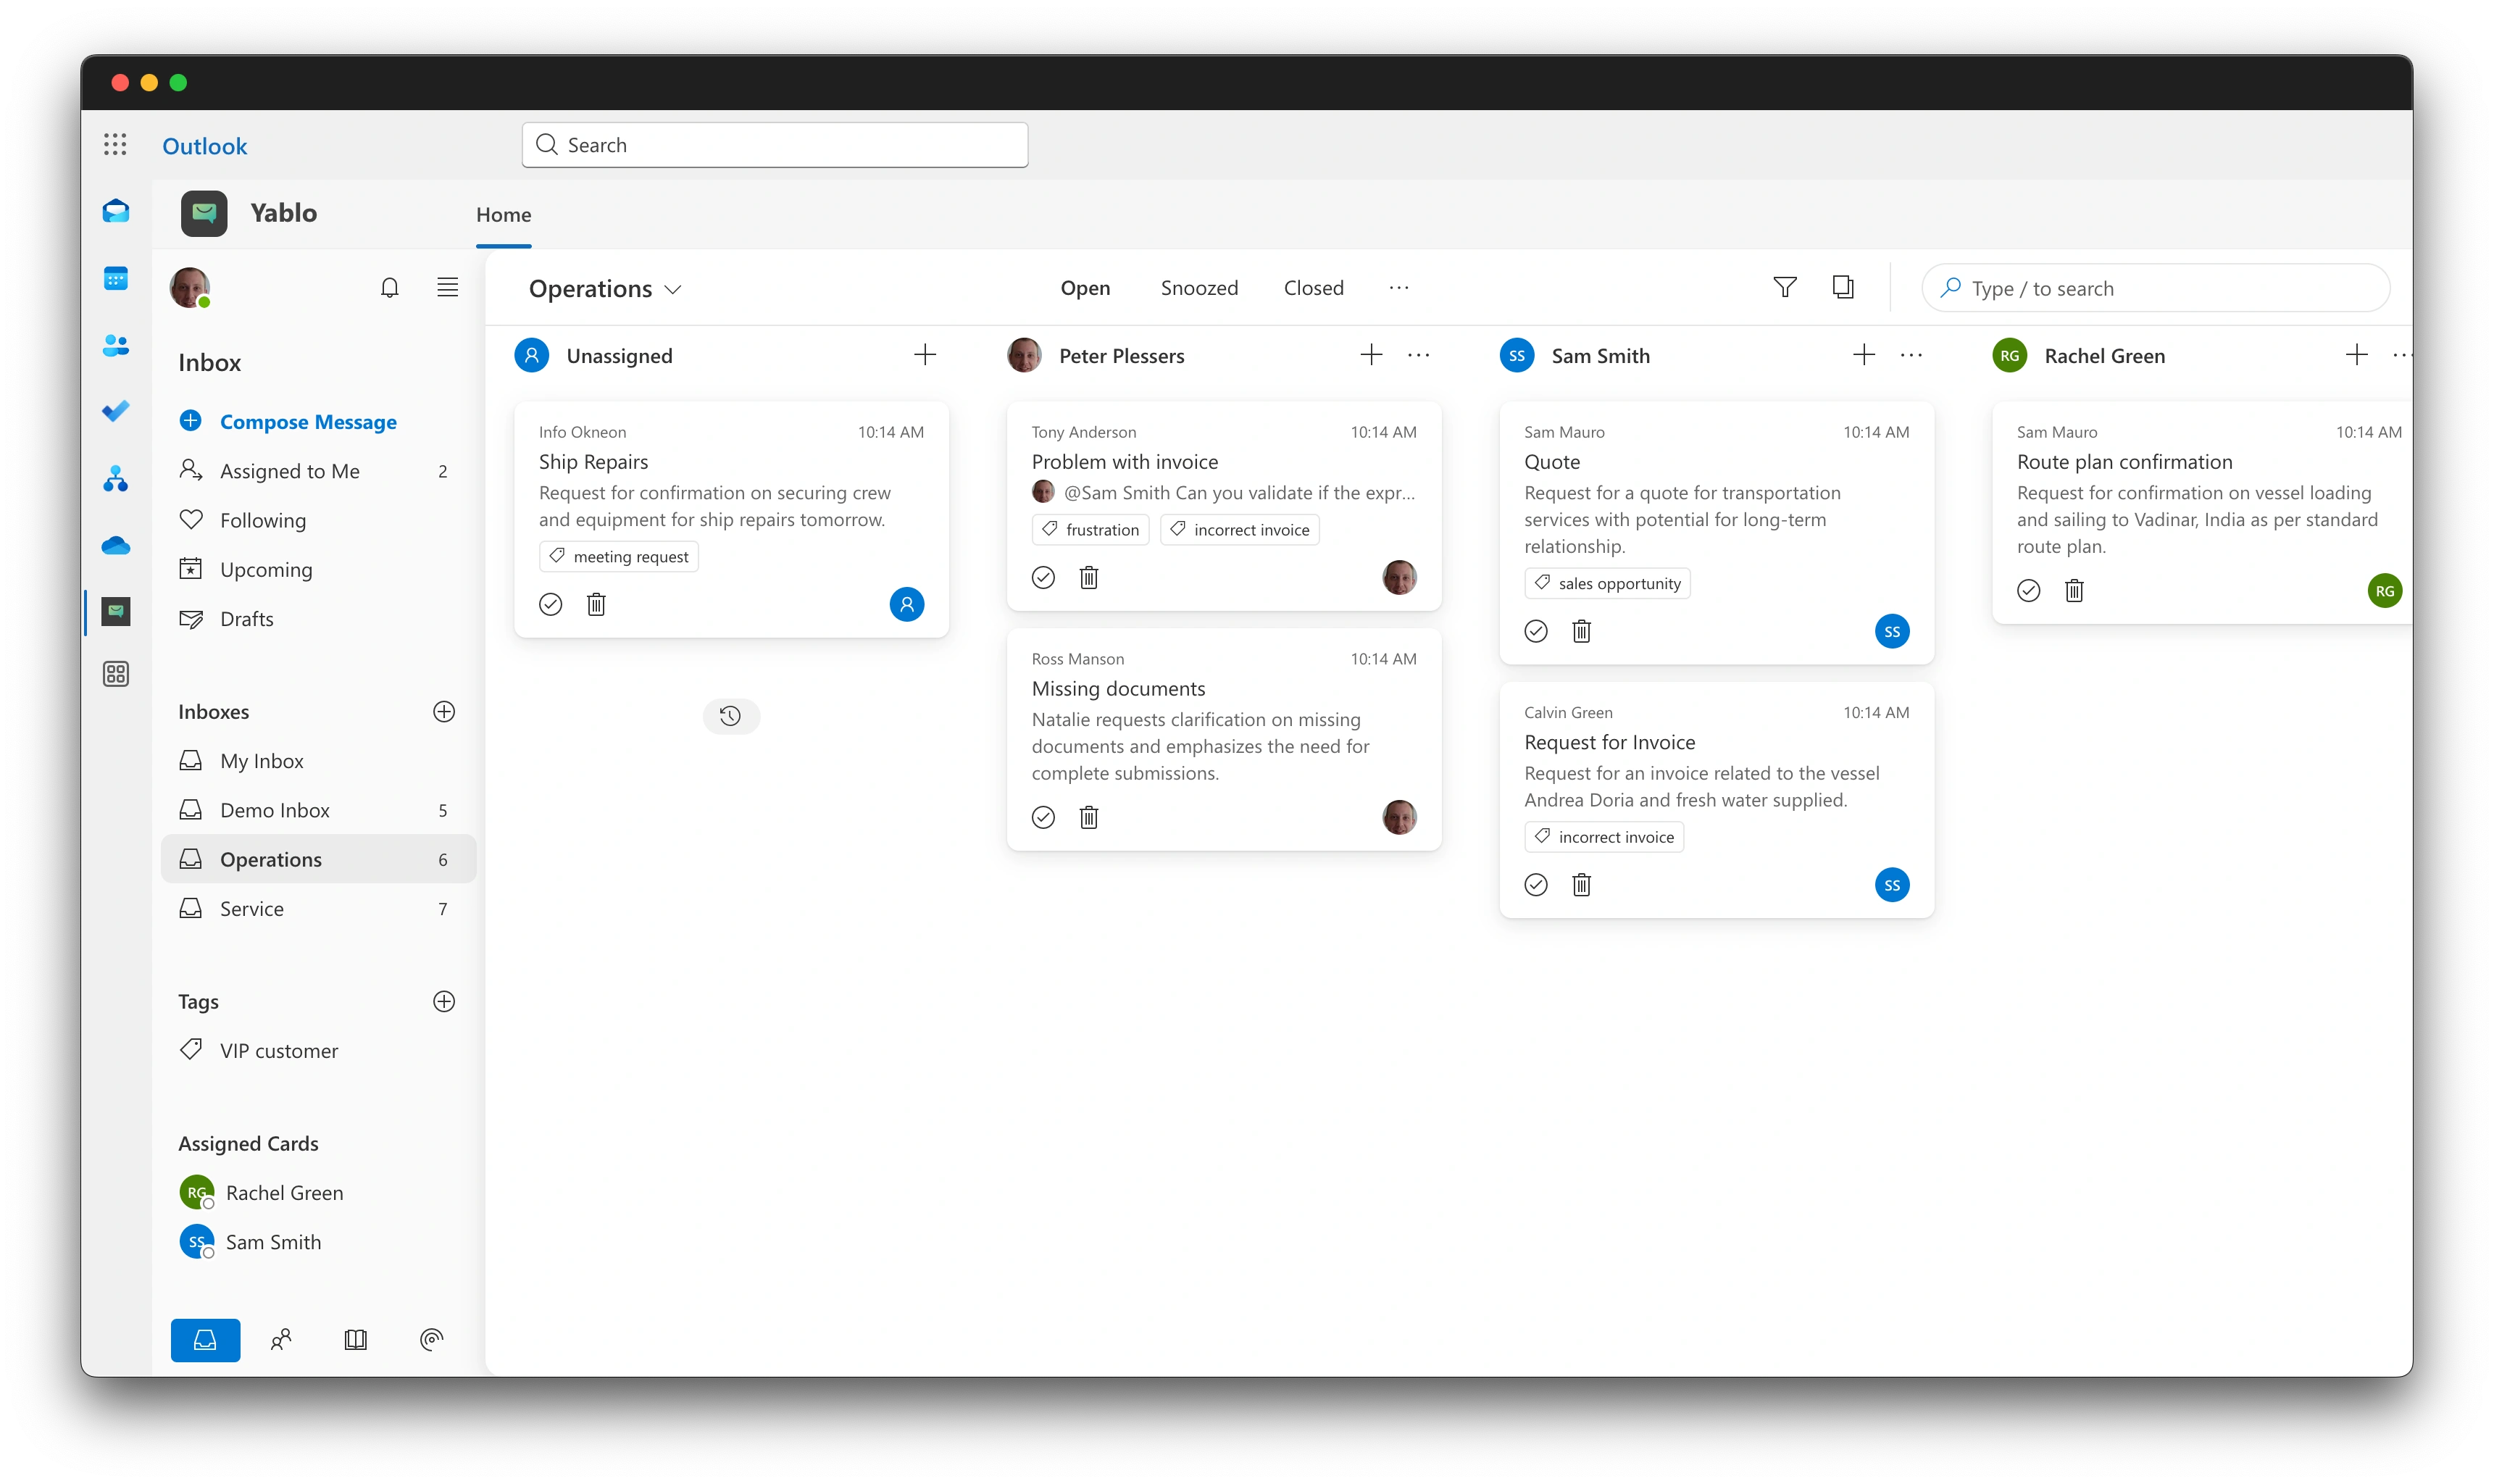Switch to the Closed tab
The width and height of the screenshot is (2494, 1484).
click(1313, 288)
